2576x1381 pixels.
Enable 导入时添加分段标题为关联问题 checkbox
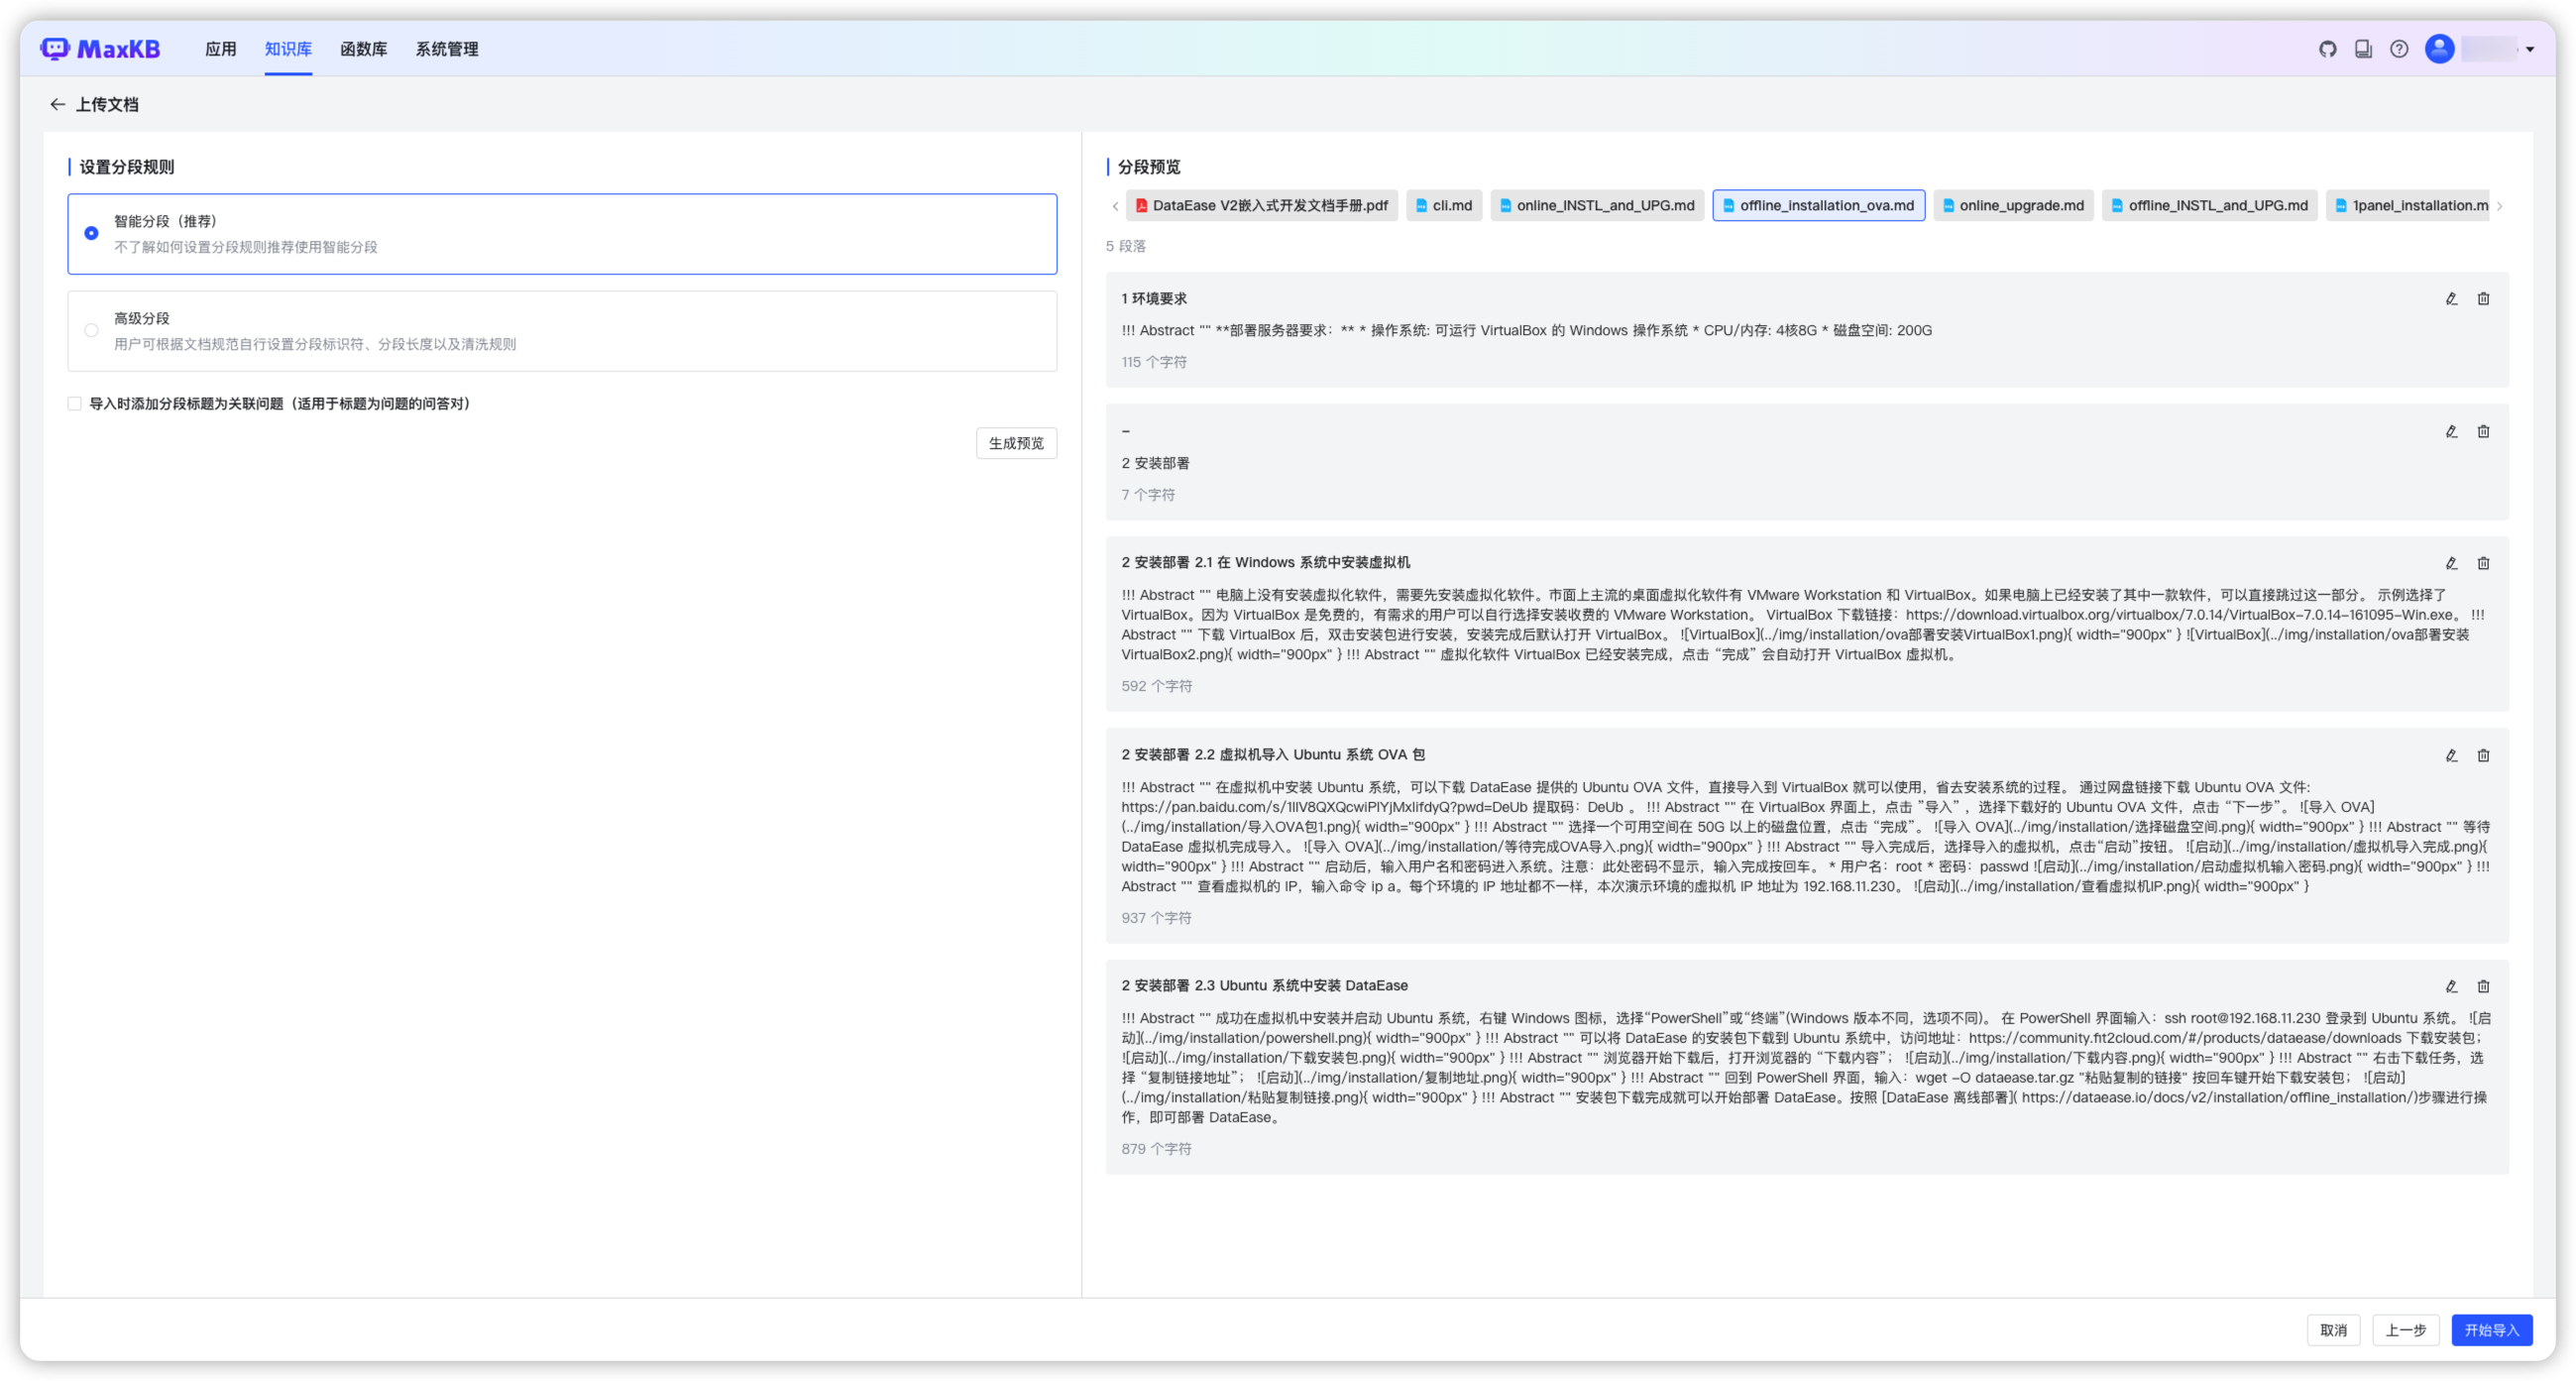(x=75, y=404)
